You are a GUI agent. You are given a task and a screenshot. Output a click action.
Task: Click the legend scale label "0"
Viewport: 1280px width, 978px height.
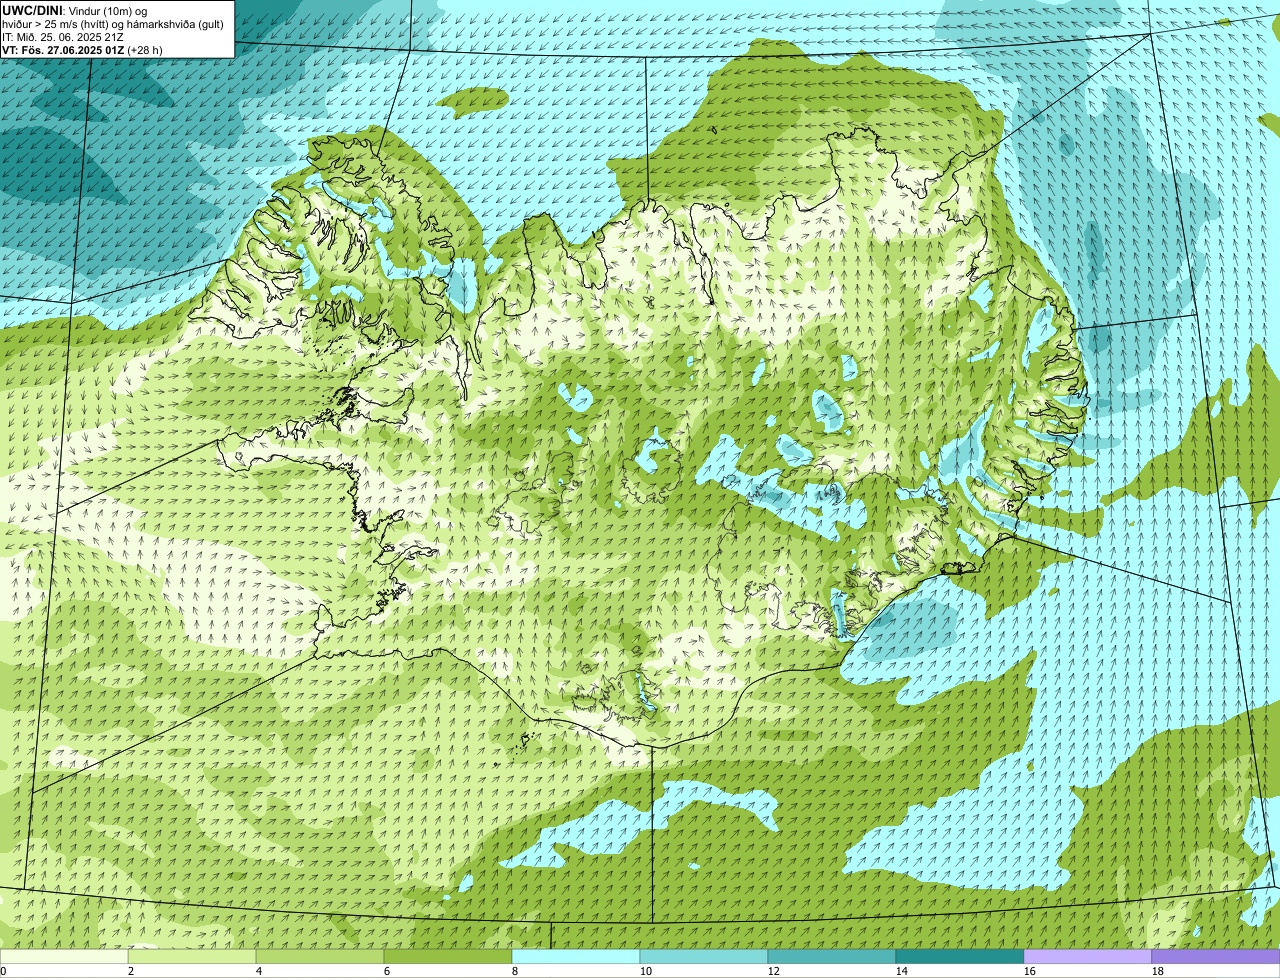click(3, 971)
